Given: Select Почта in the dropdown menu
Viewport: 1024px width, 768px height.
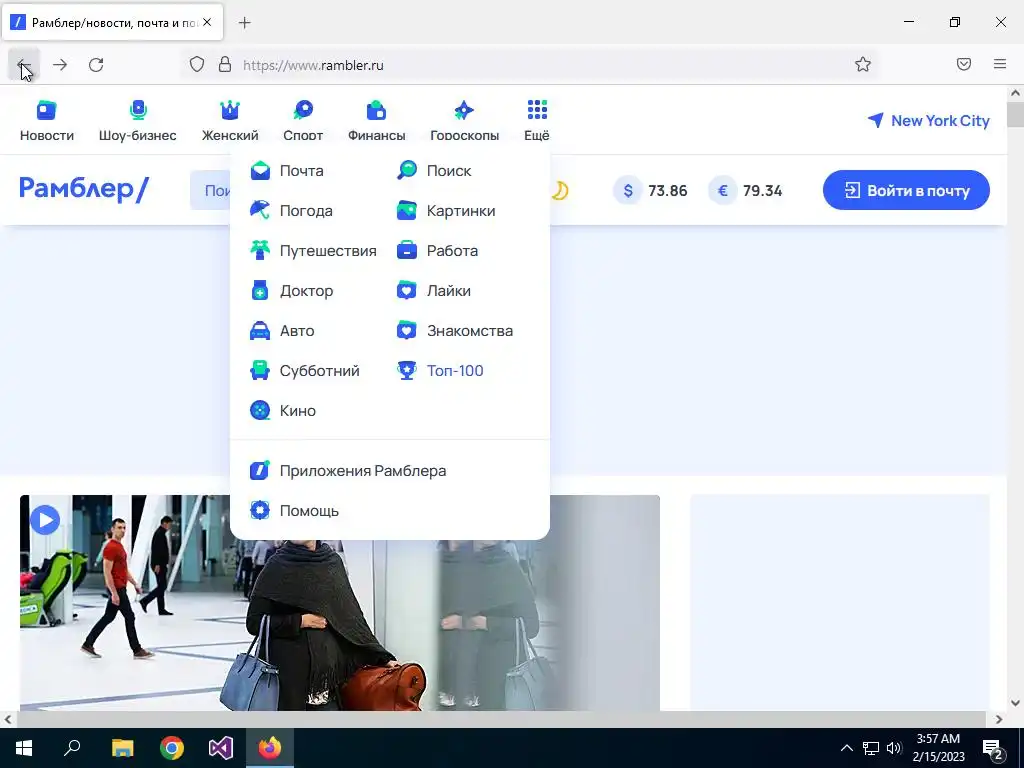Looking at the screenshot, I should 287,170.
